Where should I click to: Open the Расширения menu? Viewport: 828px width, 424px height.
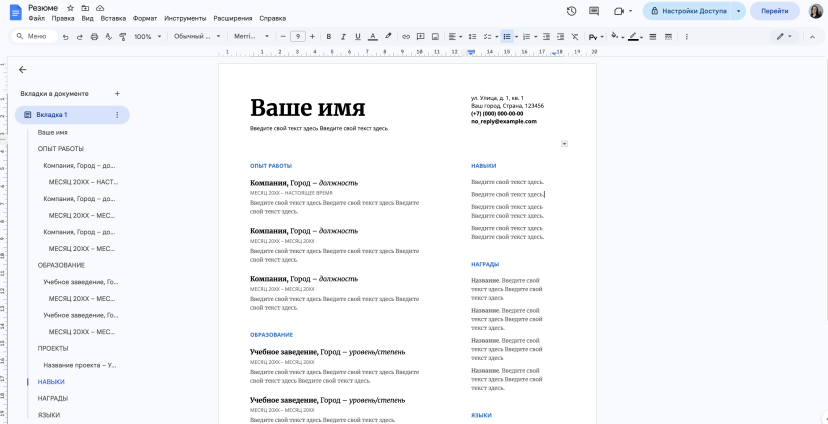pyautogui.click(x=232, y=18)
